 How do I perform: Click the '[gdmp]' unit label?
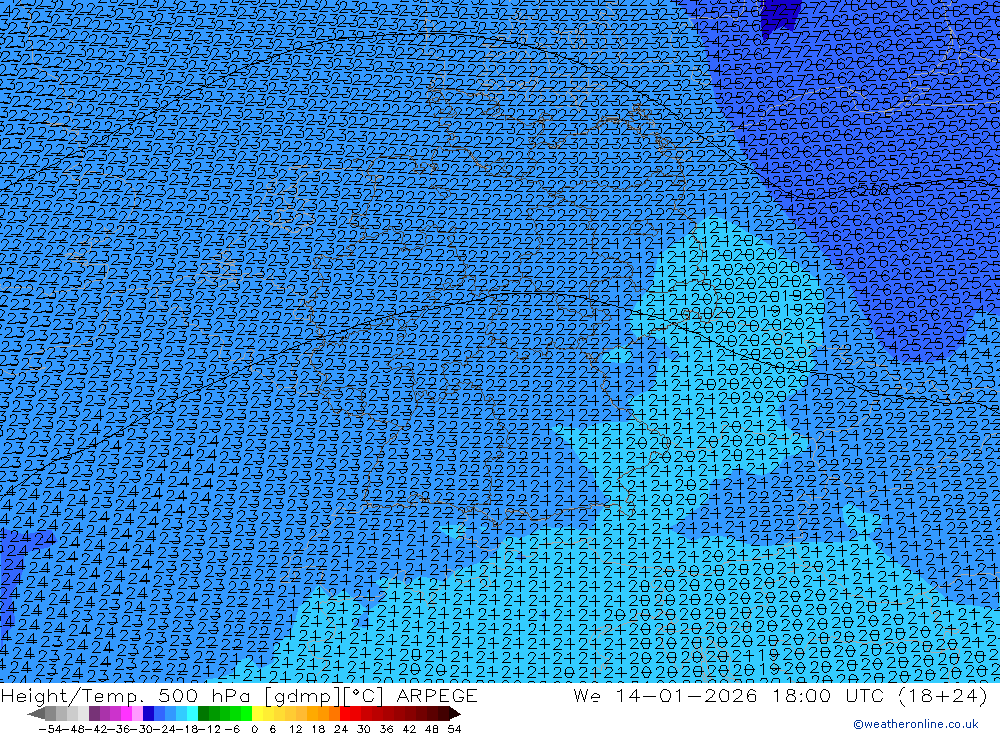click(302, 696)
